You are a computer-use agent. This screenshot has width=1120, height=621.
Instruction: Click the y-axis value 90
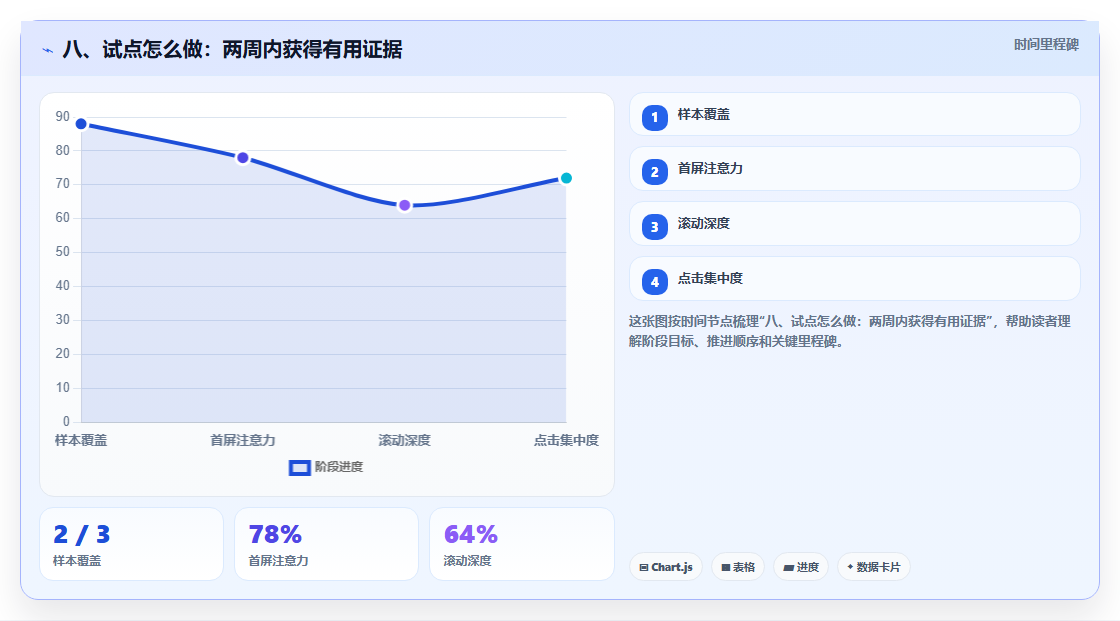tap(63, 116)
